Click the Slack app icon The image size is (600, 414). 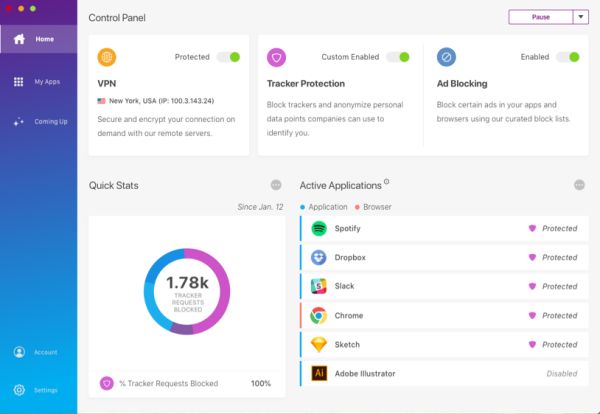point(319,286)
